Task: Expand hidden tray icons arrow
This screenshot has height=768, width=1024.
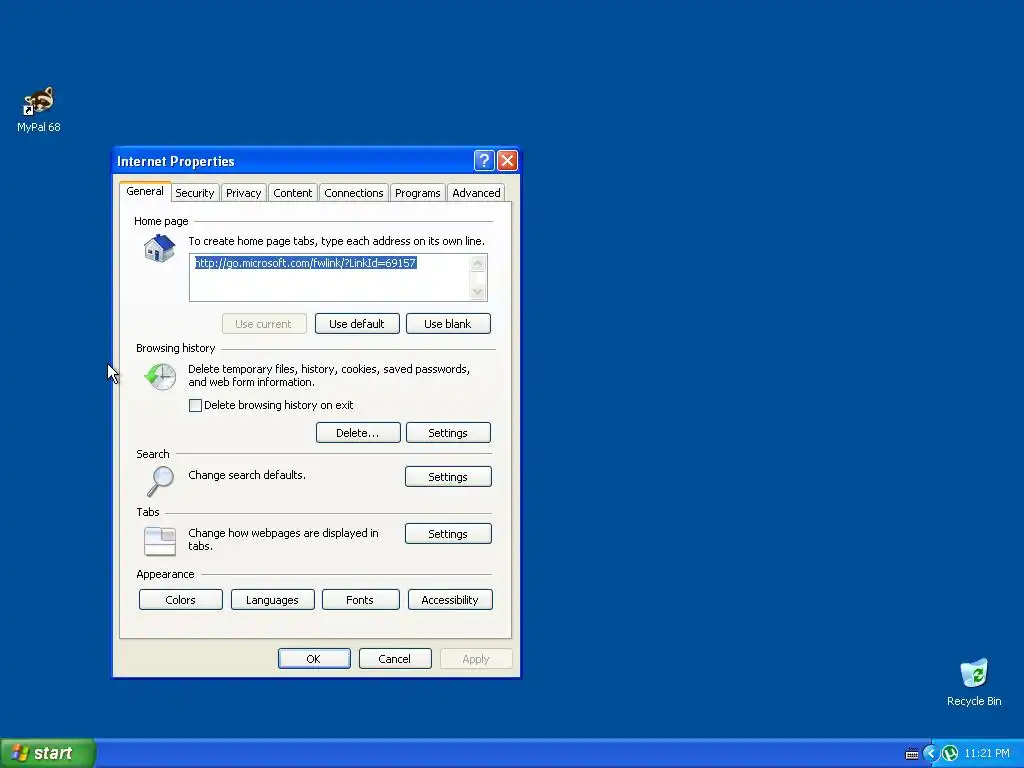Action: [930, 754]
